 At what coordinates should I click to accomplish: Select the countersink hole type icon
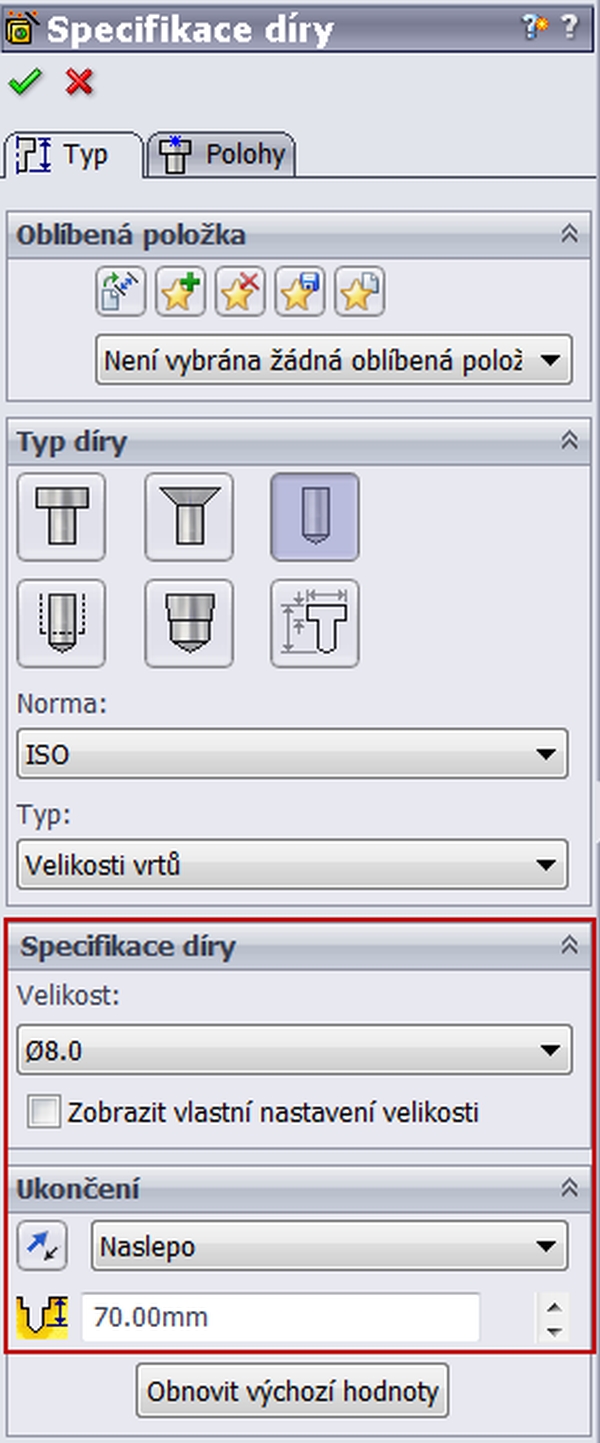tap(189, 516)
